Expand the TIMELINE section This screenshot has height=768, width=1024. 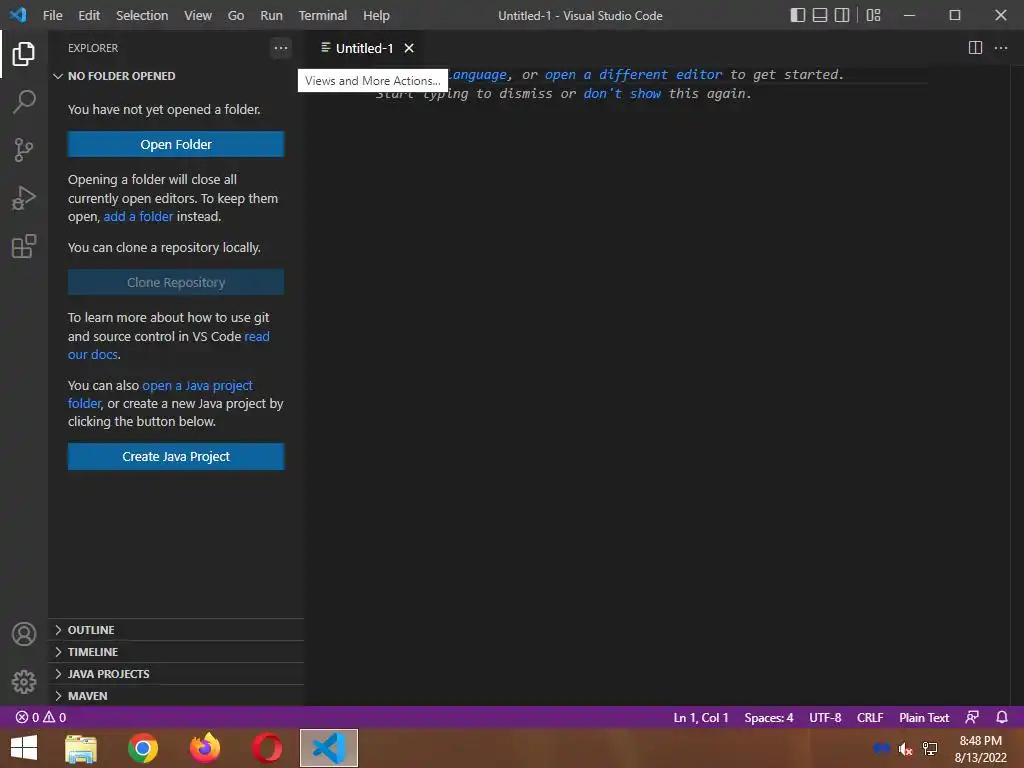(176, 652)
